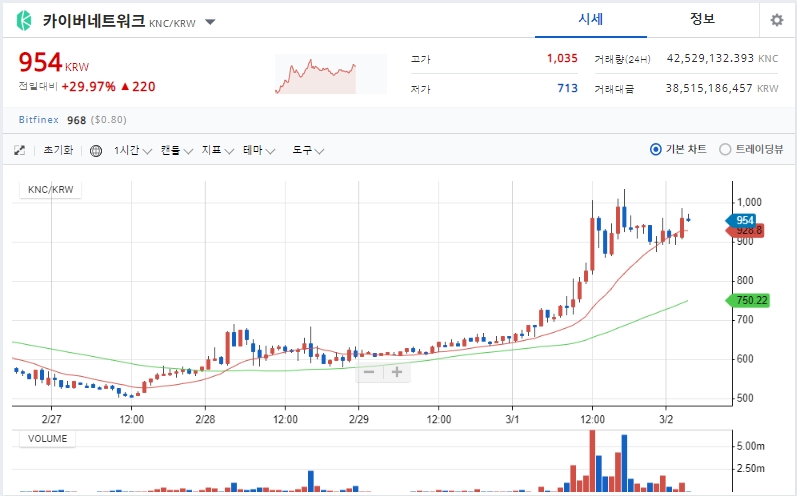The width and height of the screenshot is (797, 496).
Task: Select the 트레이딩뷰 radio button
Action: [x=725, y=149]
